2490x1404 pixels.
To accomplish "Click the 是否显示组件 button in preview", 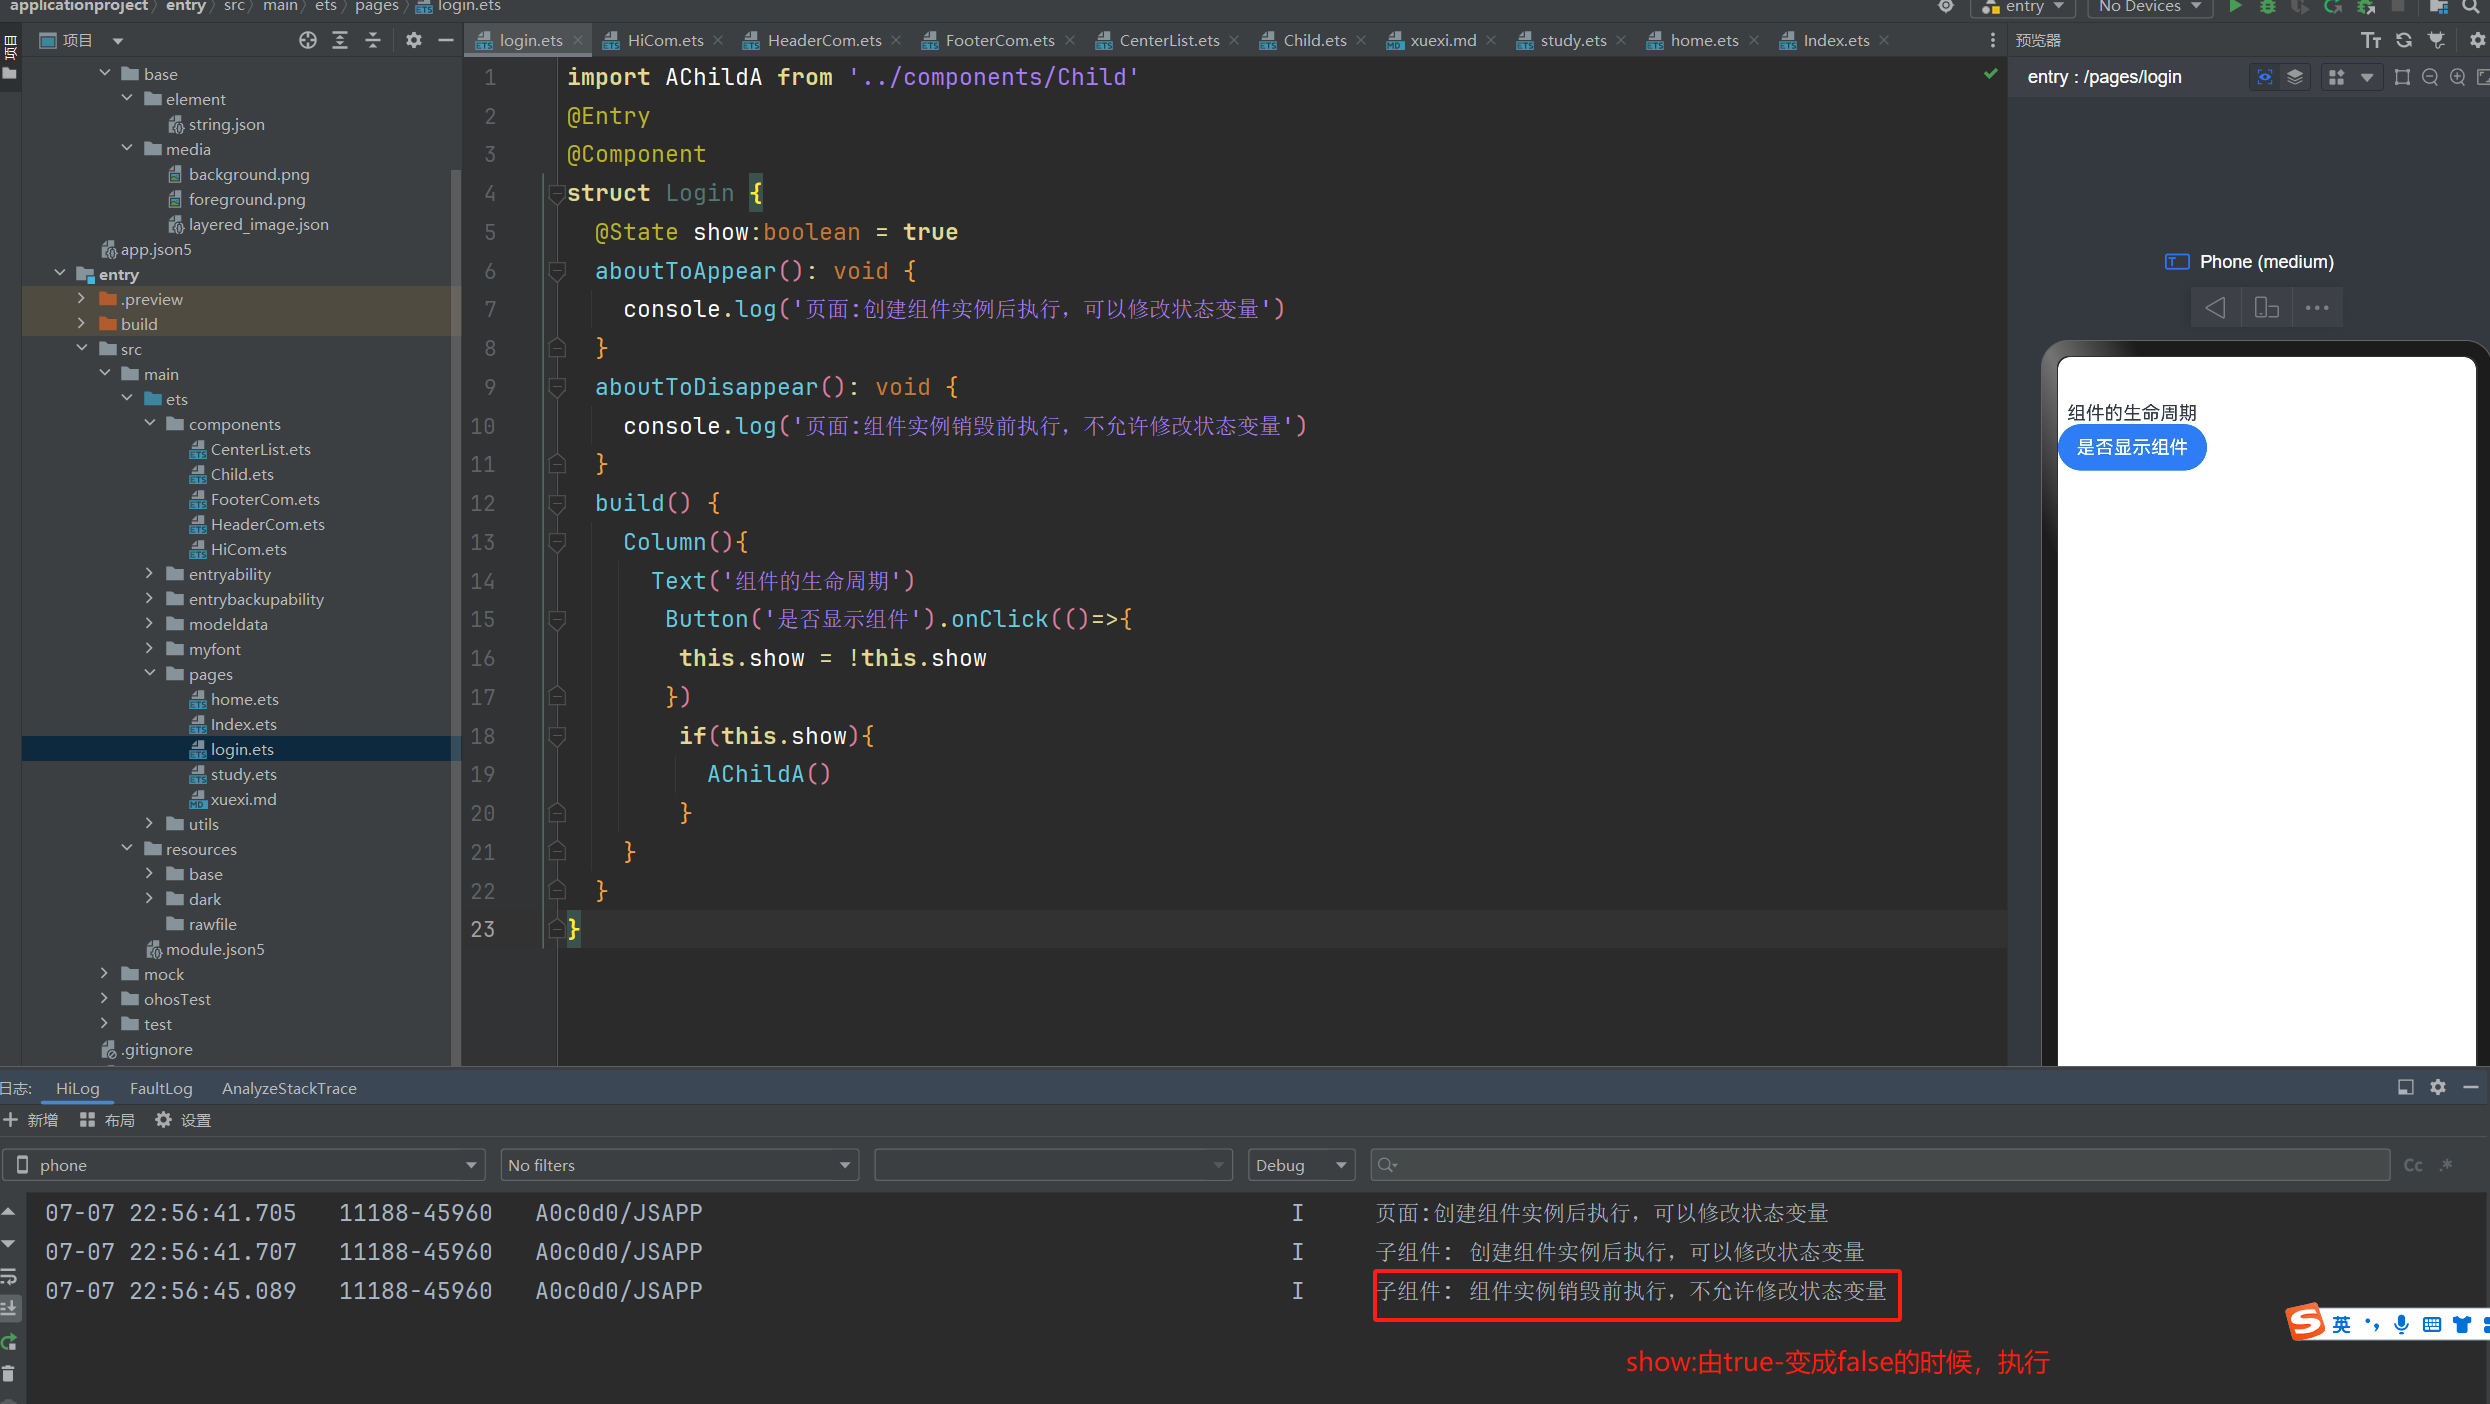I will click(2131, 447).
